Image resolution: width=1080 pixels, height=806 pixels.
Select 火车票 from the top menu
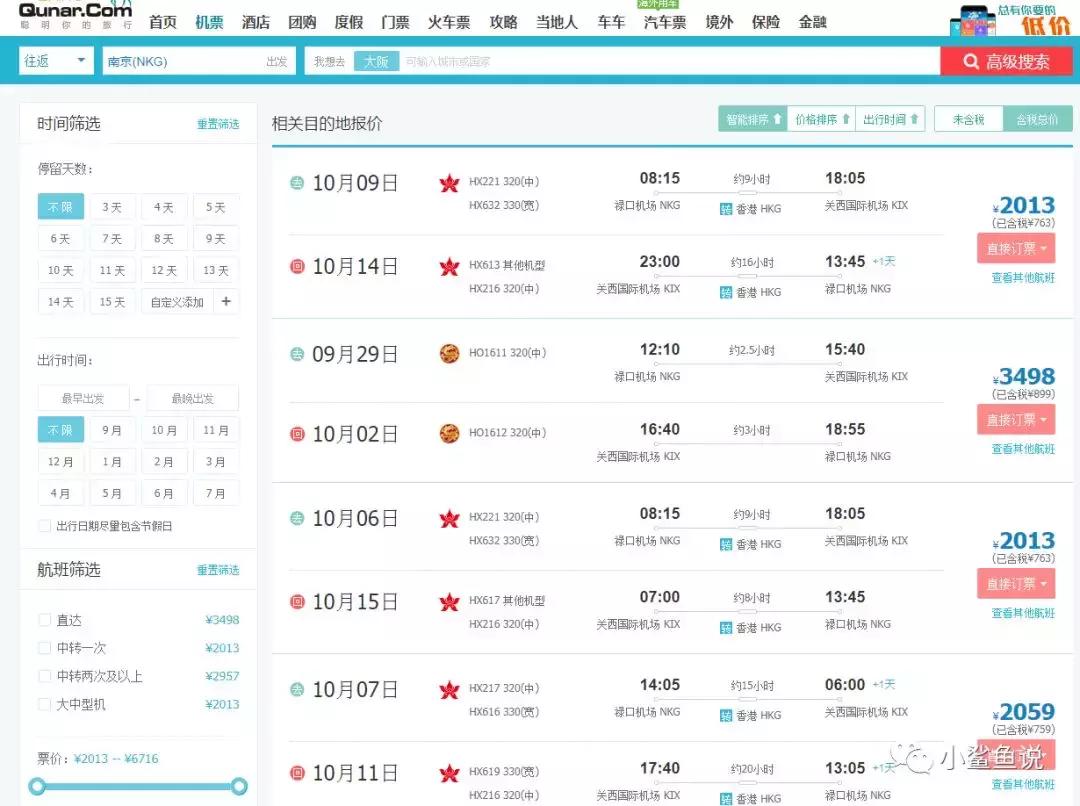click(x=449, y=20)
